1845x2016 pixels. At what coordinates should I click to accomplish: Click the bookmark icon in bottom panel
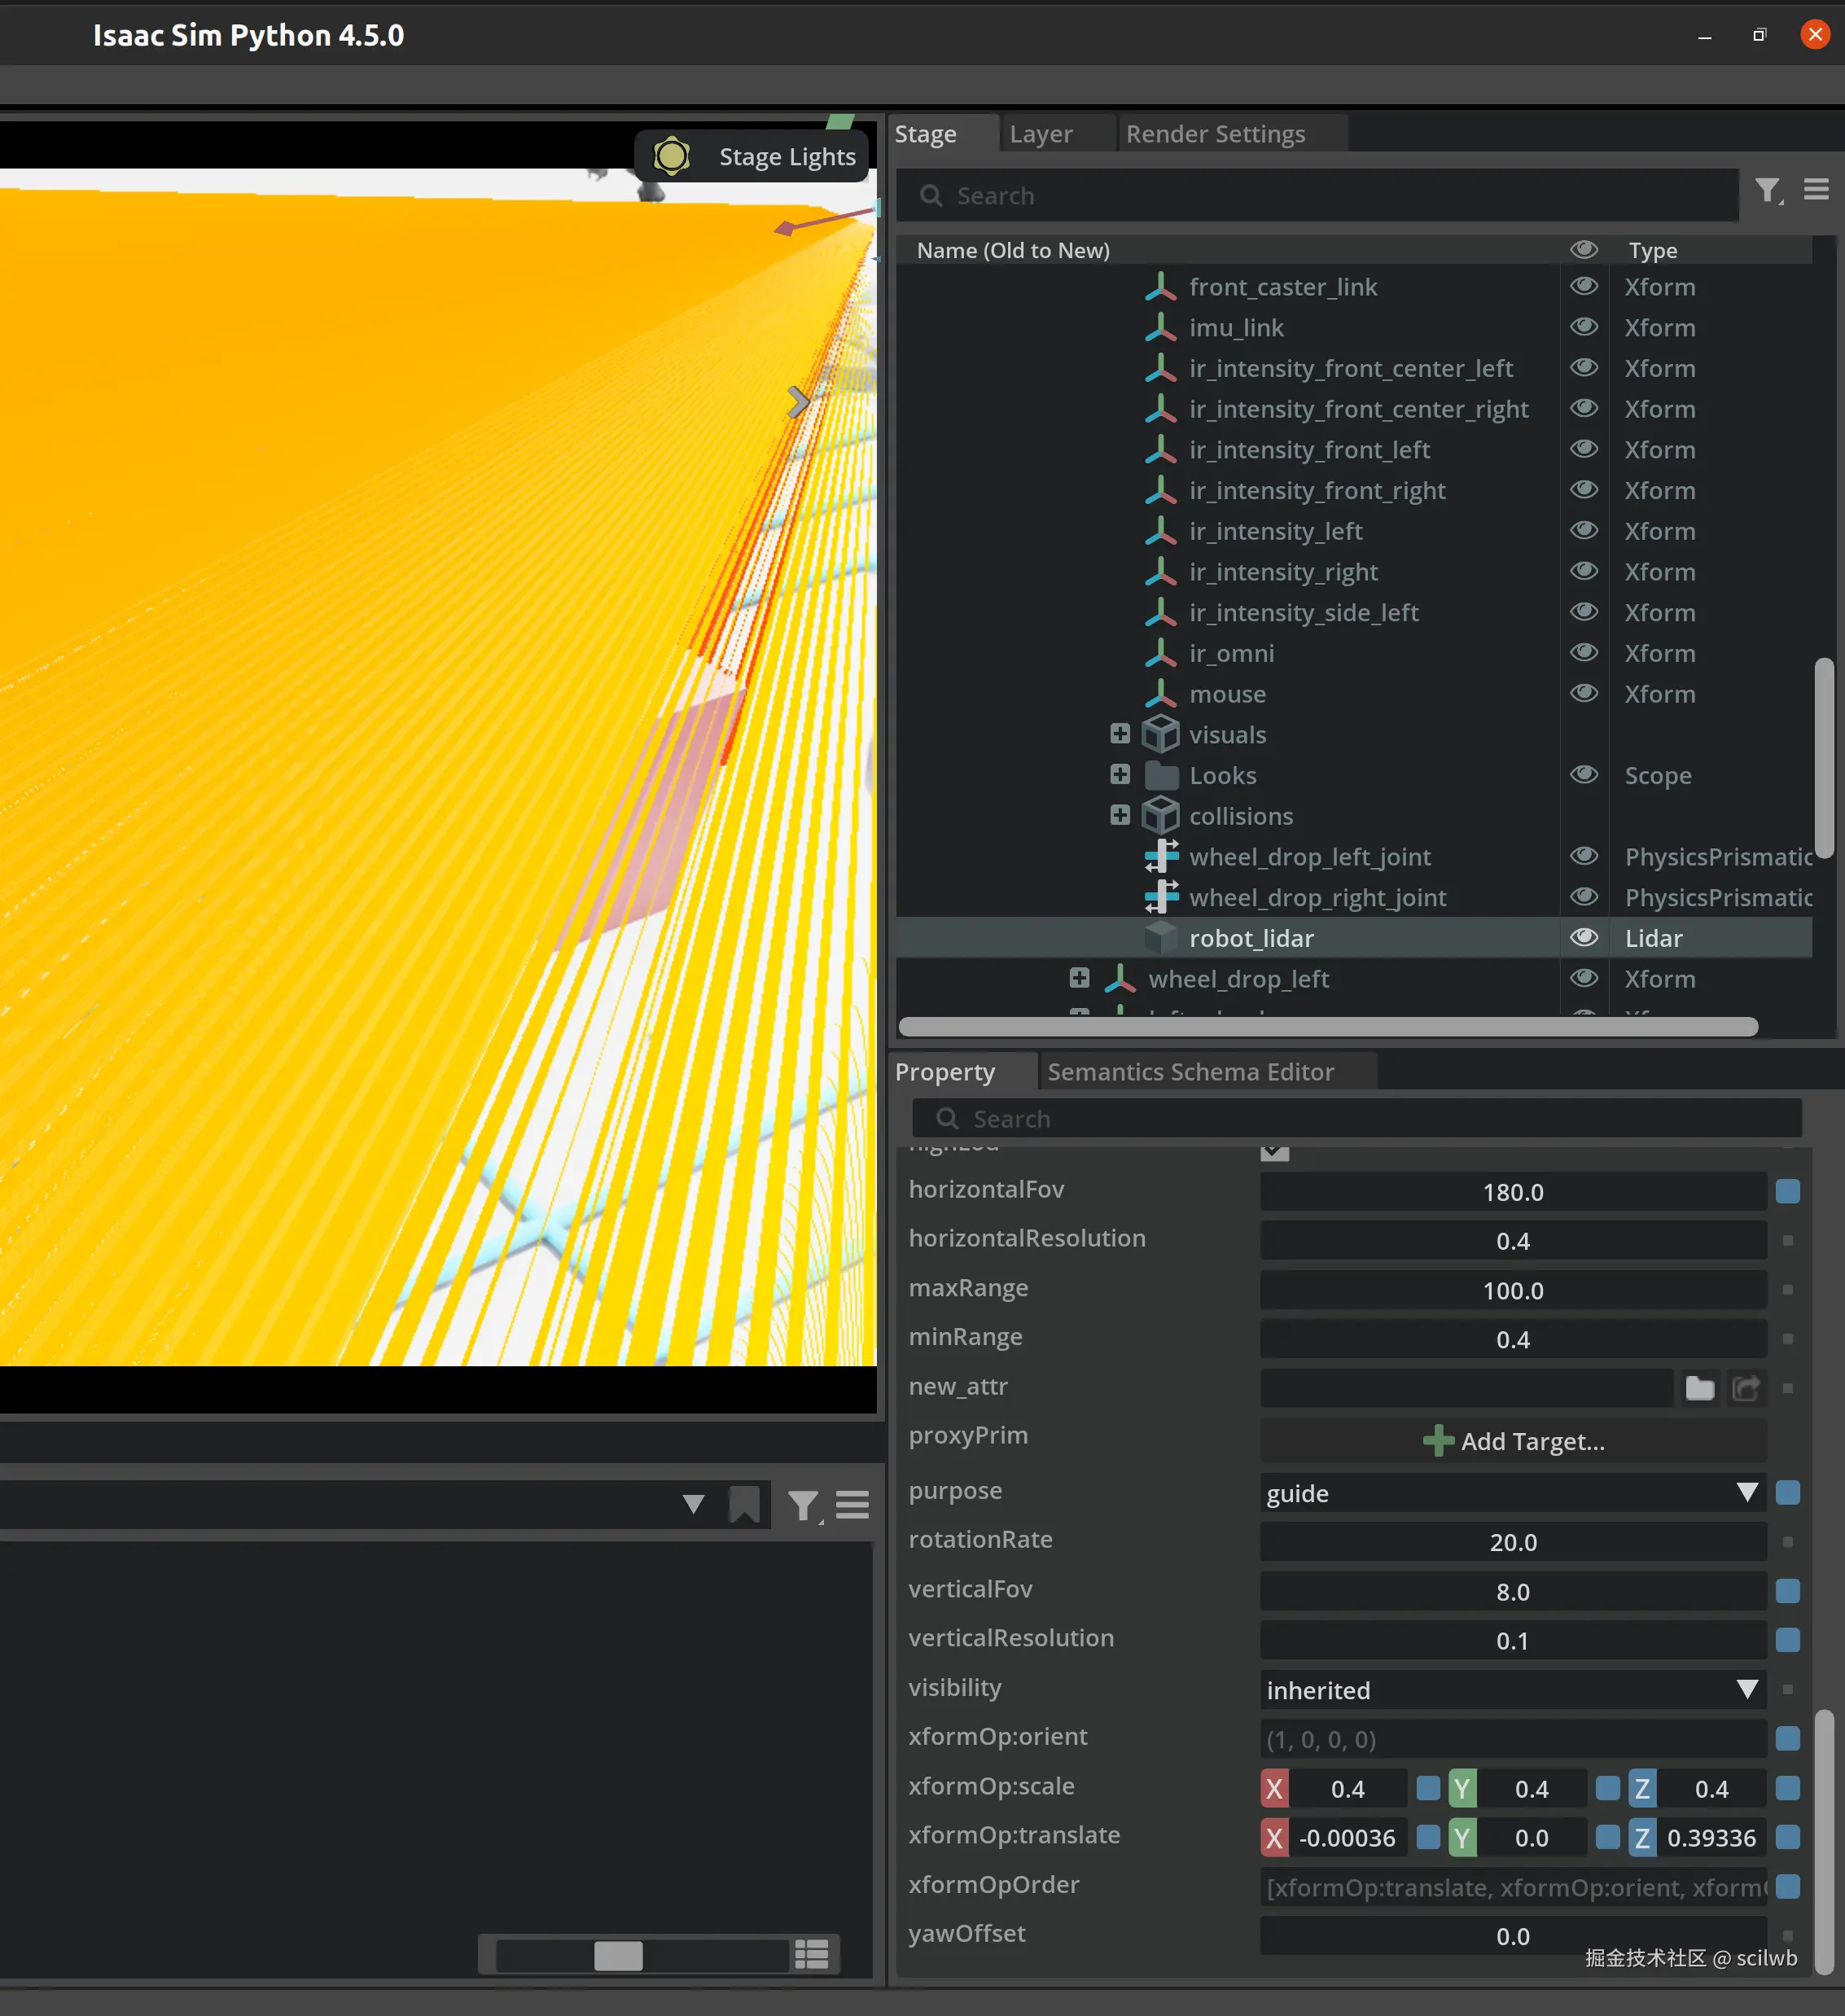coord(744,1504)
